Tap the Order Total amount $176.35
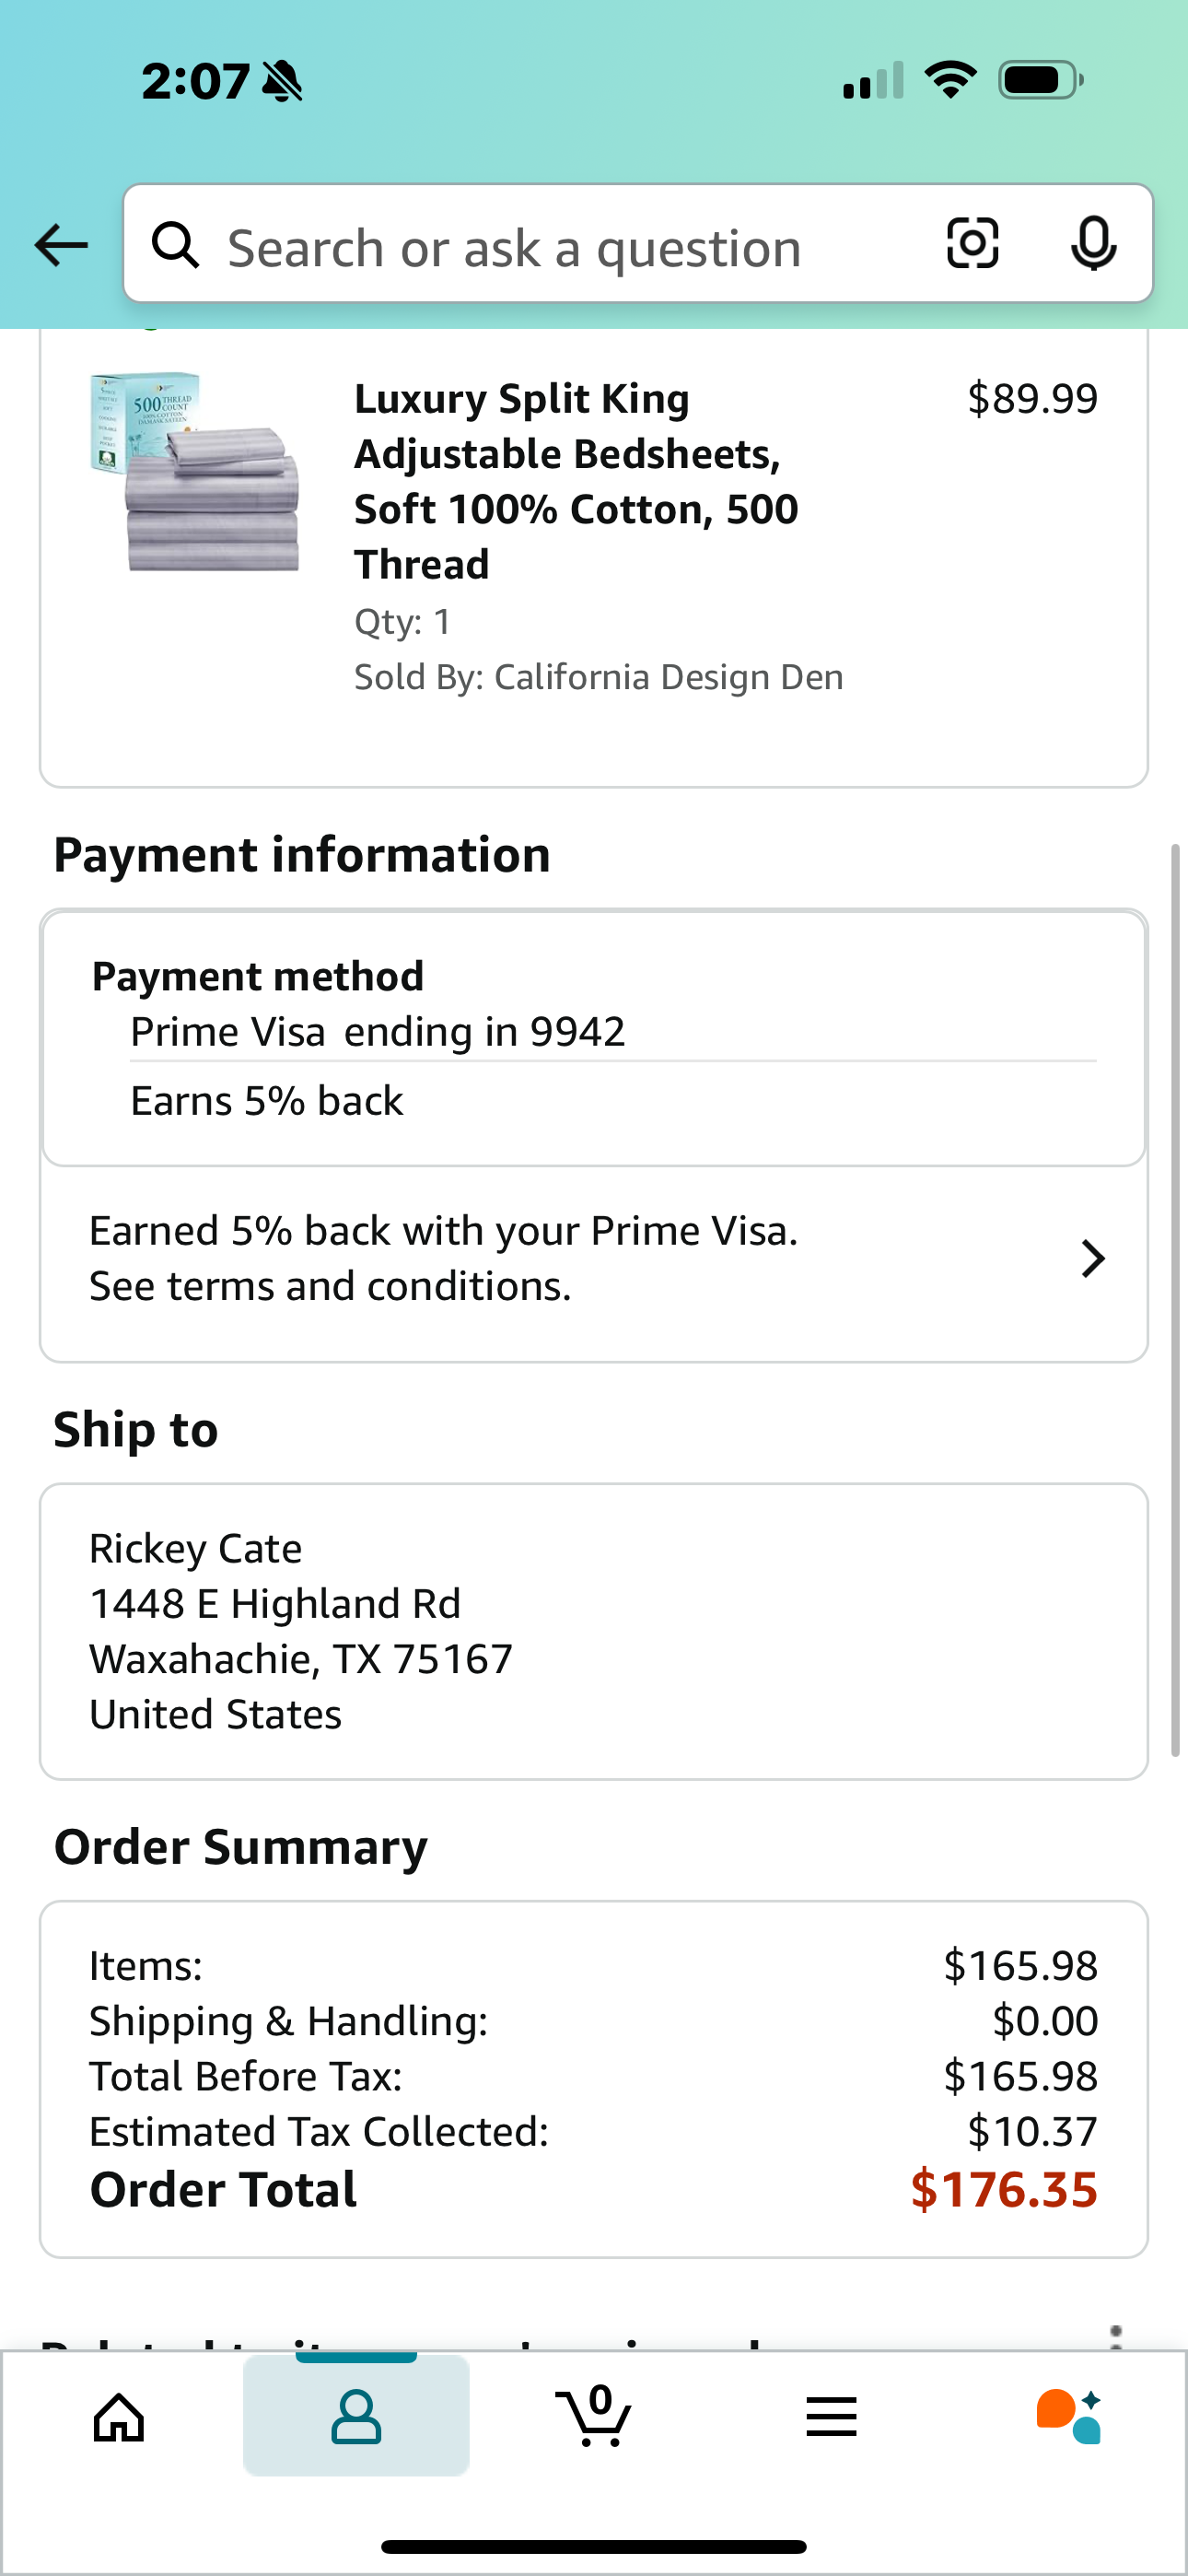1188x2576 pixels. tap(1004, 2190)
